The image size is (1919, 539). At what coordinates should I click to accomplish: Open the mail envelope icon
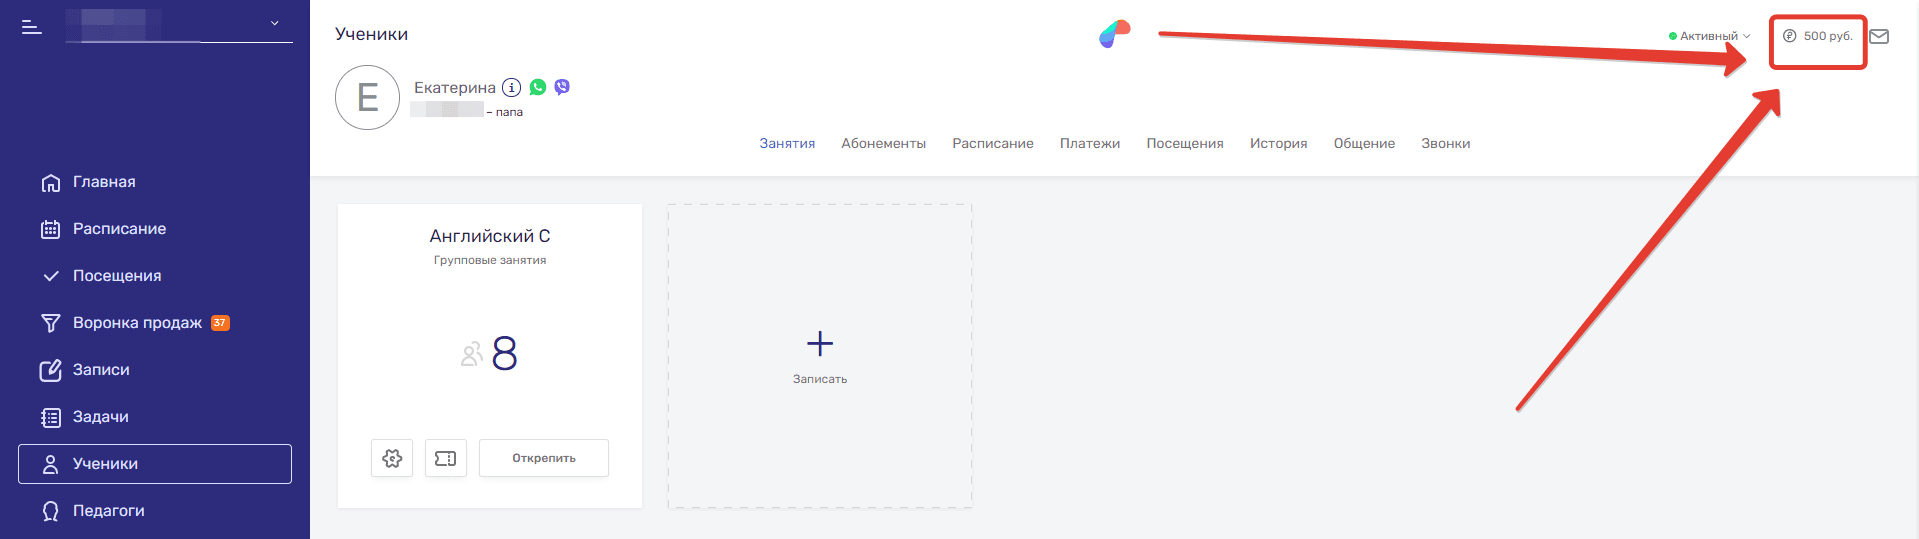click(1879, 36)
